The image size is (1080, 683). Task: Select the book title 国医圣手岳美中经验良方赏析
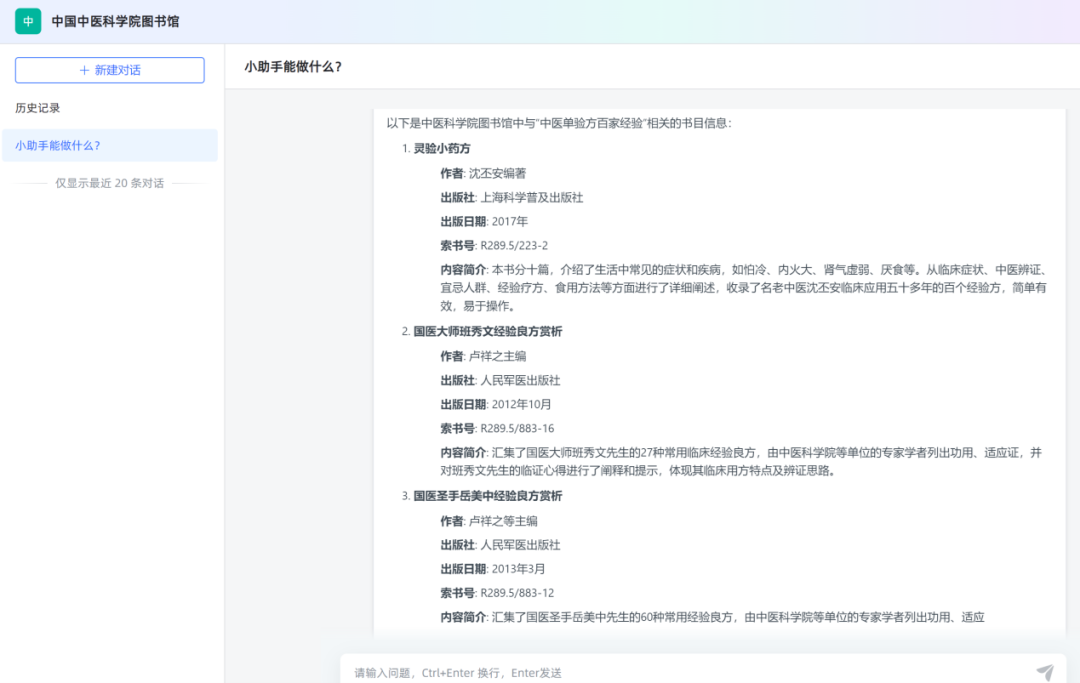[x=488, y=496]
